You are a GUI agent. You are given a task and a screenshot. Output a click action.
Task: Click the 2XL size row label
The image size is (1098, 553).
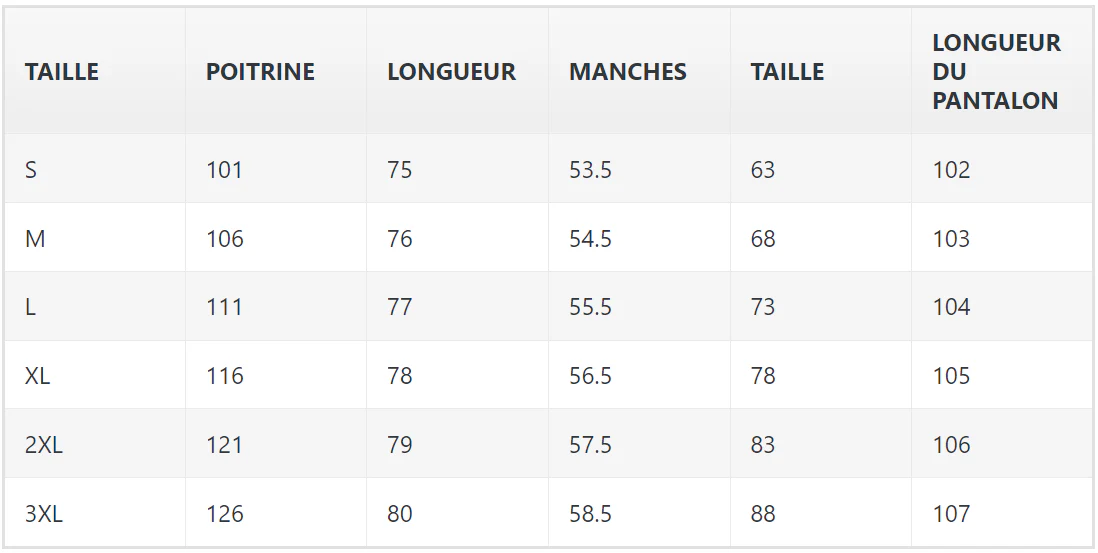coord(43,445)
